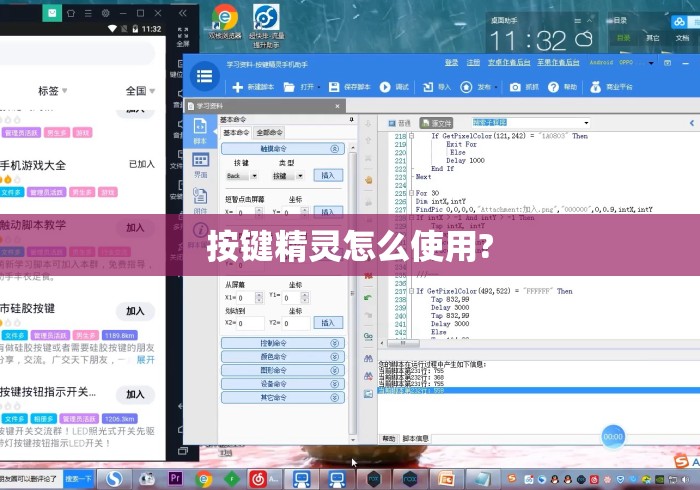
Task: Select the 学习资料 document tab
Action: pyautogui.click(x=264, y=106)
